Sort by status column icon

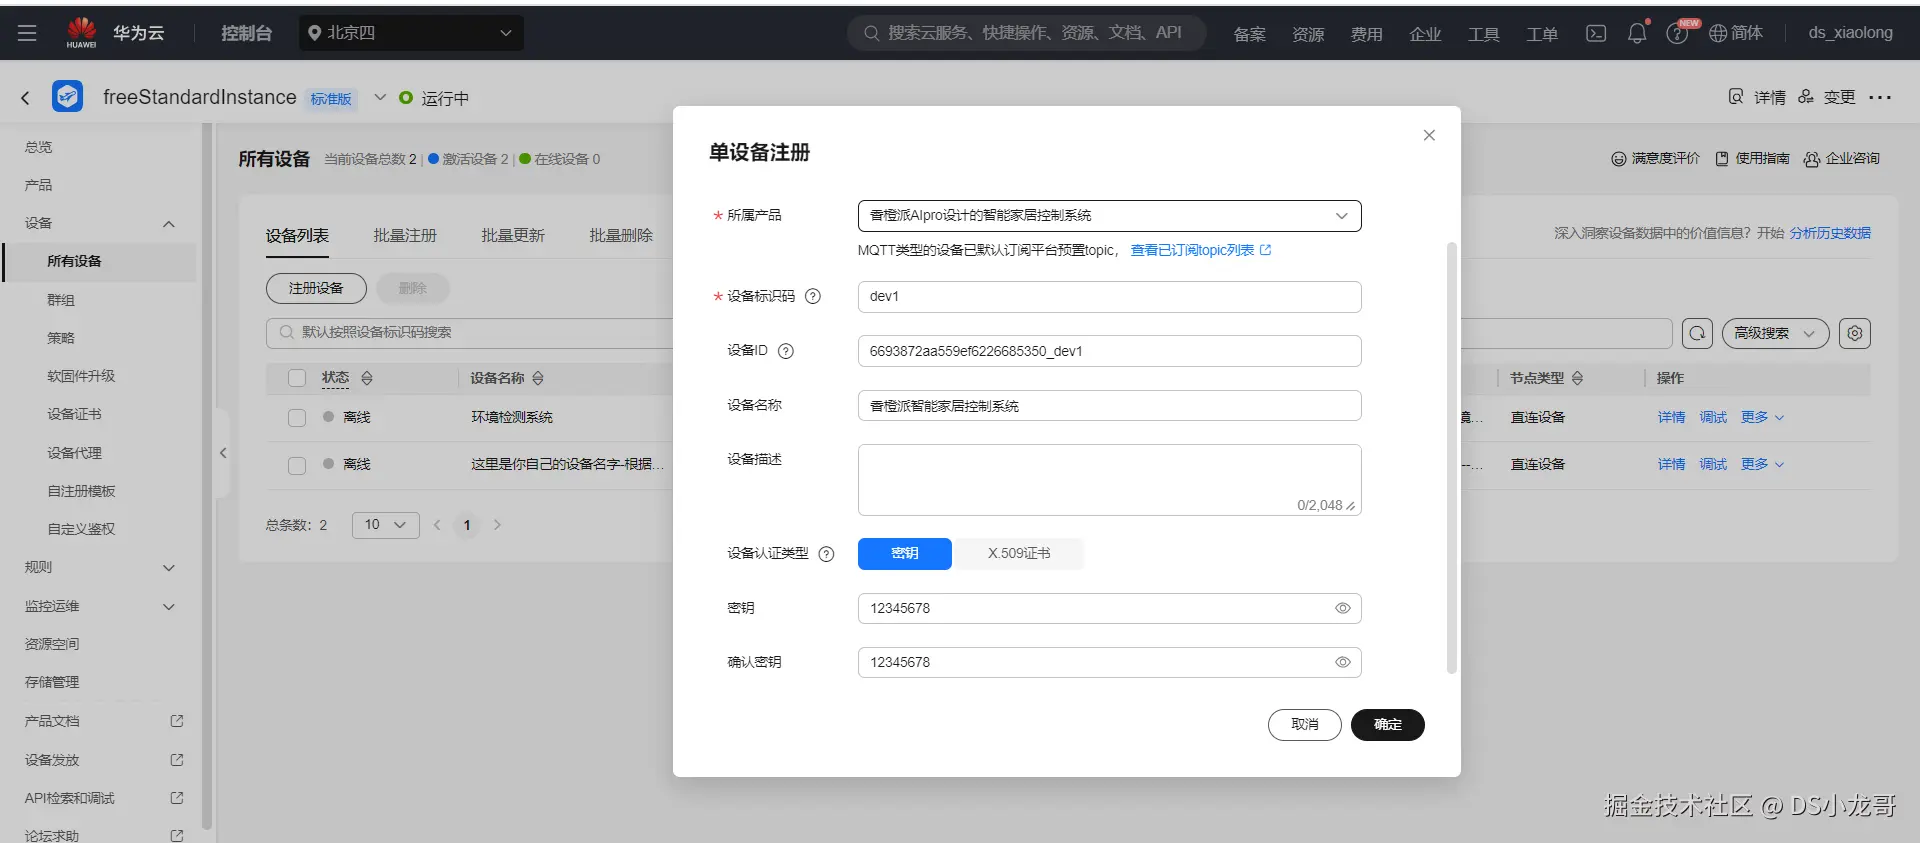(367, 378)
